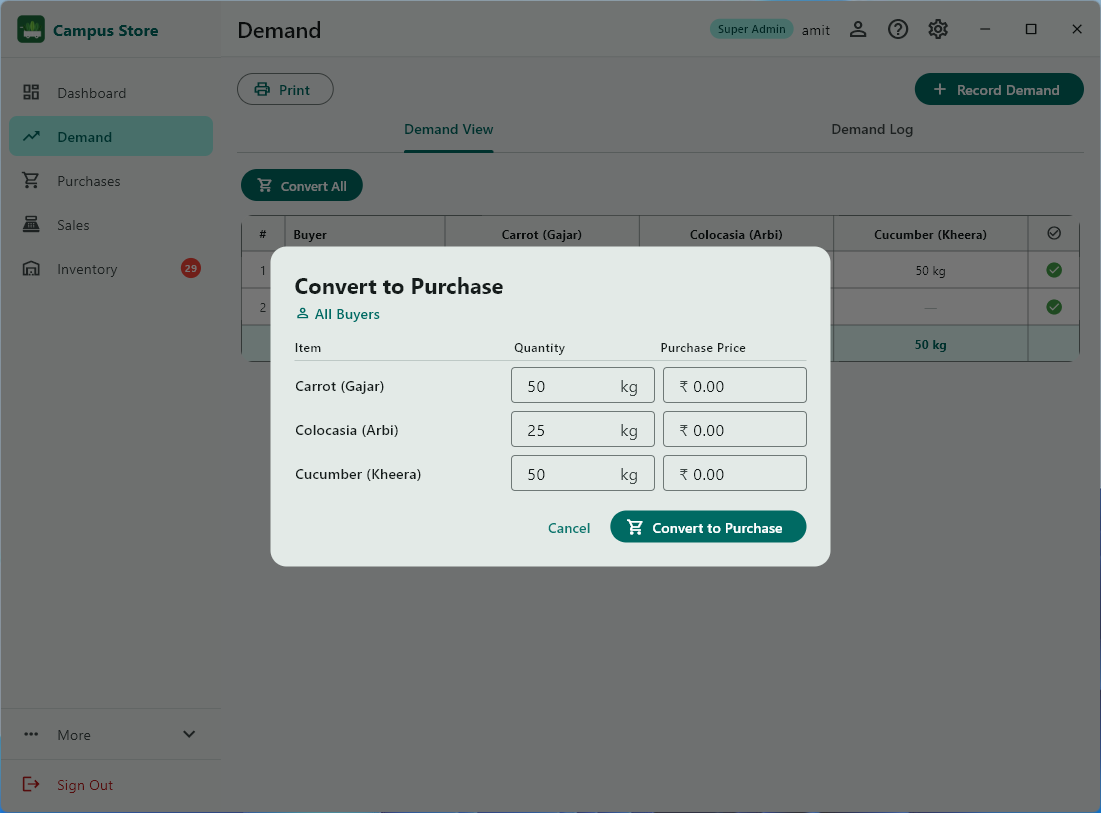1101x813 pixels.
Task: Open the user profile icon
Action: coord(858,29)
